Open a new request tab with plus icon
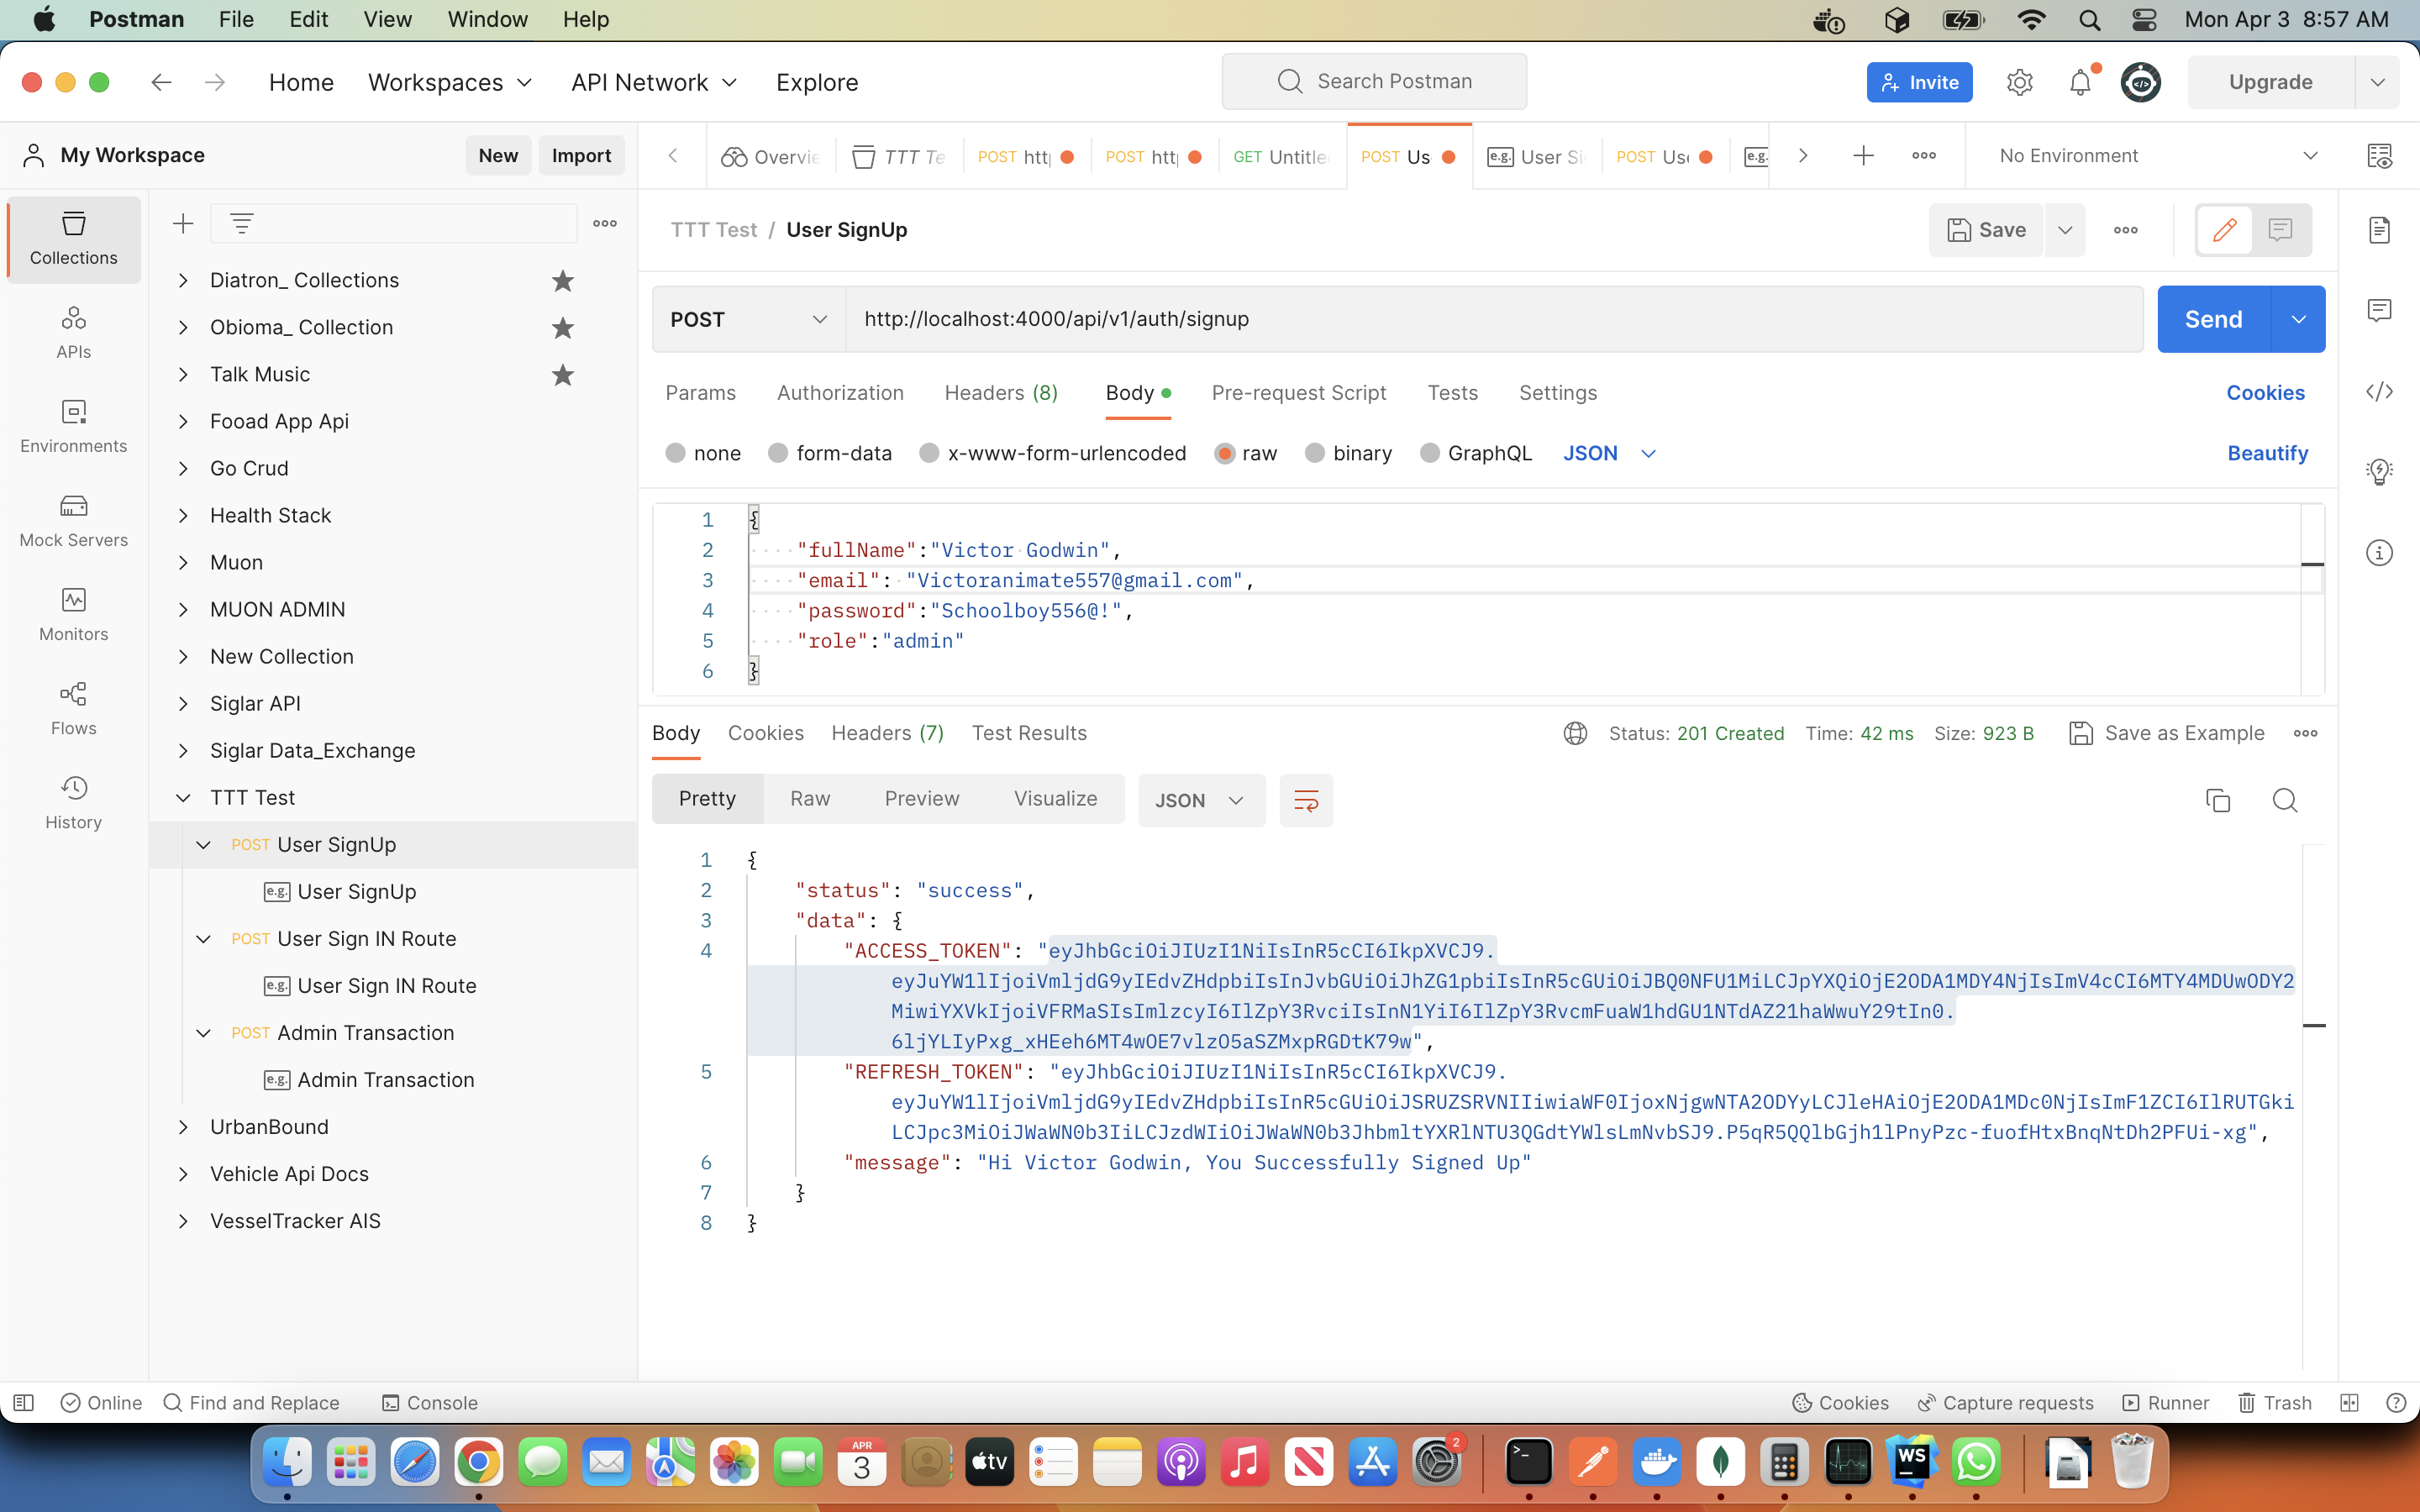 pos(1863,156)
